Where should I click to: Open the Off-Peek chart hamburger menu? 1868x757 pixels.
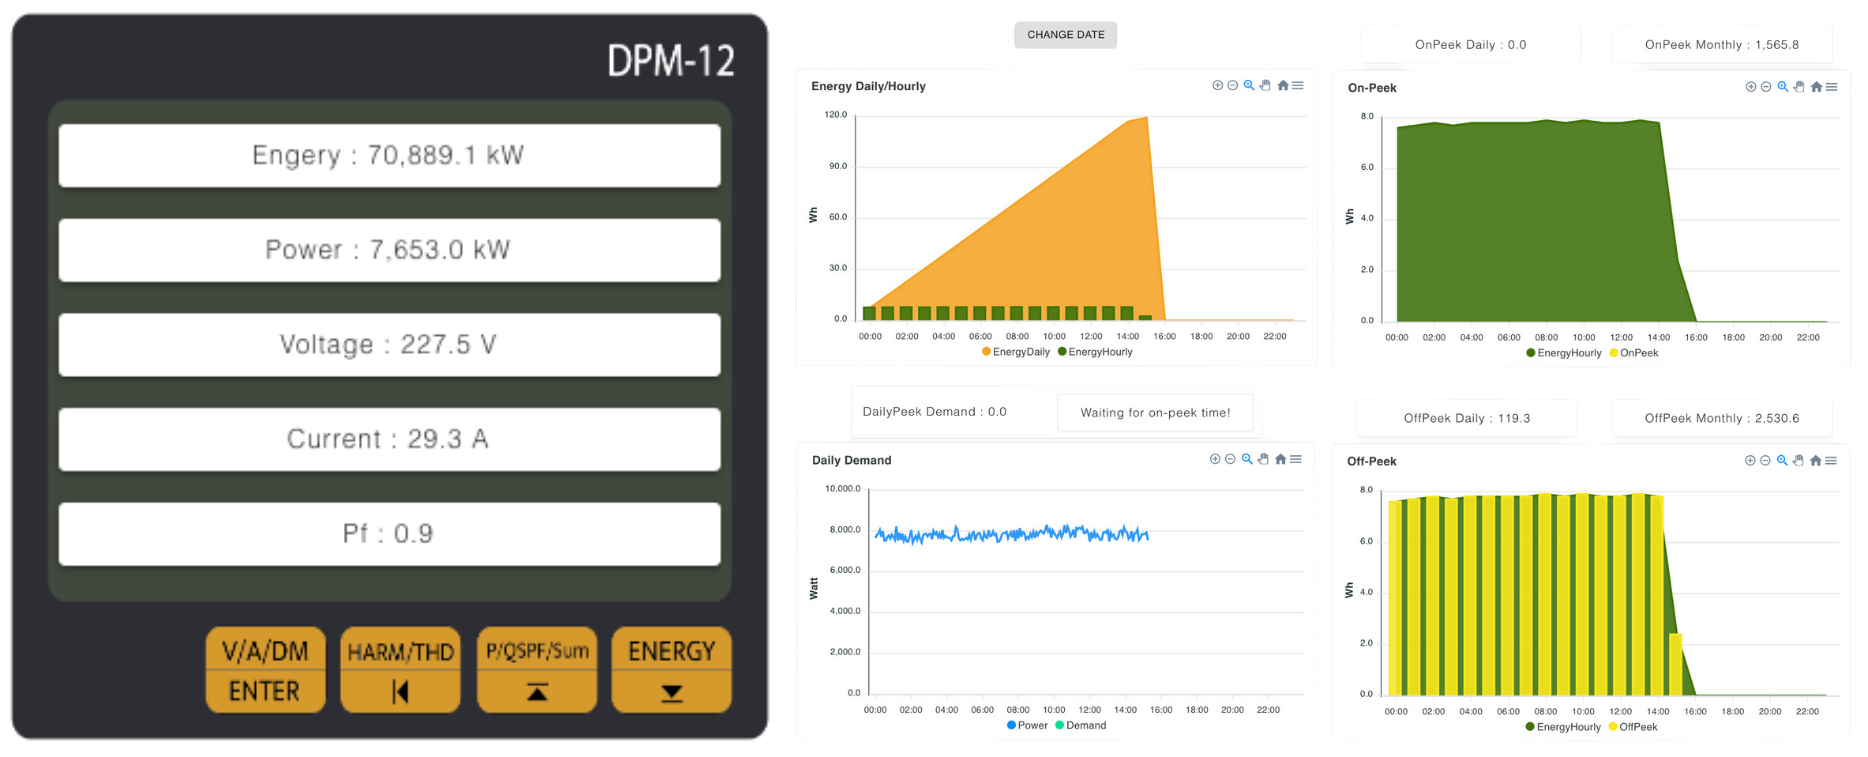click(1831, 461)
